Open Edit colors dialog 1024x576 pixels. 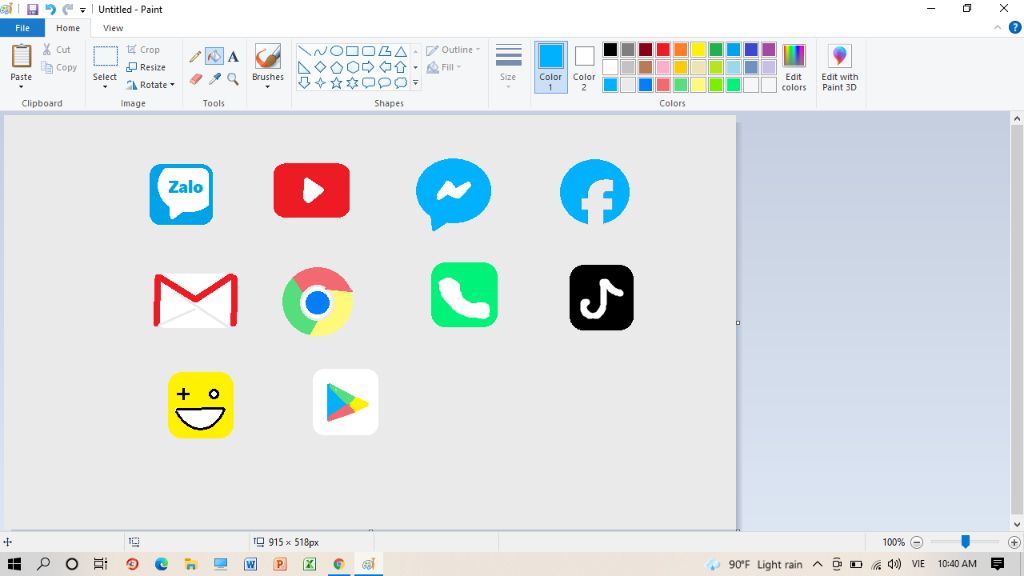[x=794, y=68]
